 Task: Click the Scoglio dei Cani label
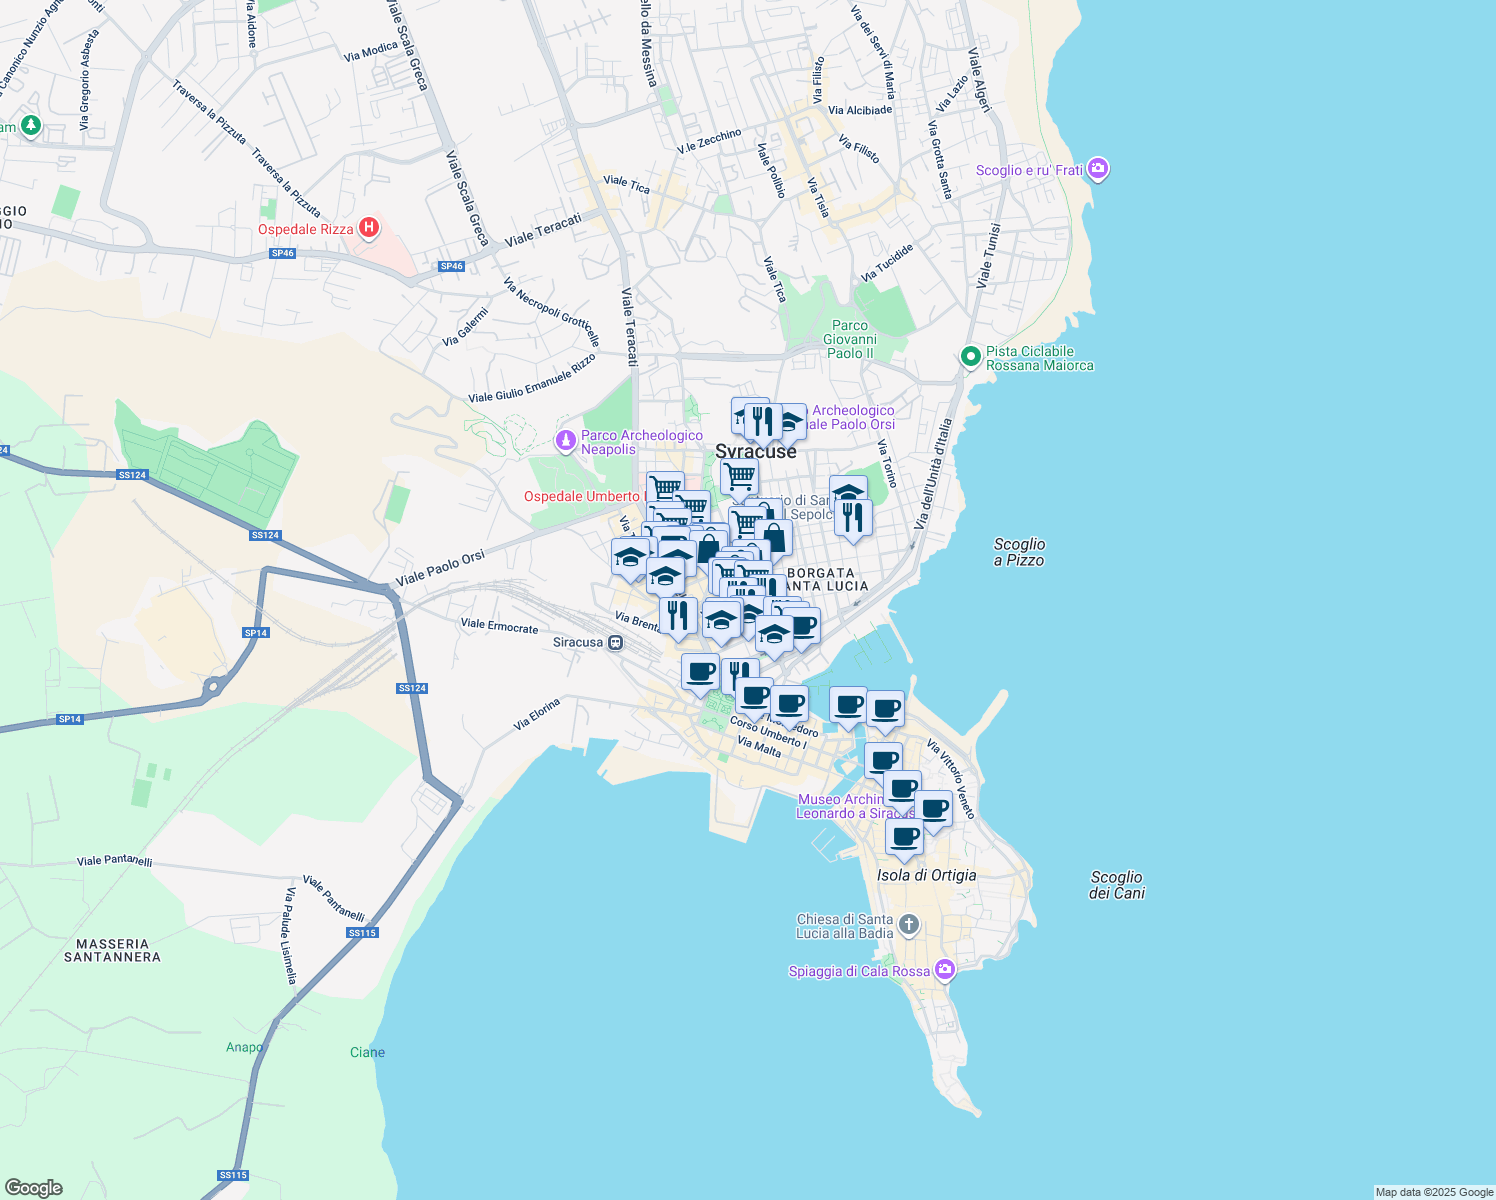pos(1116,885)
